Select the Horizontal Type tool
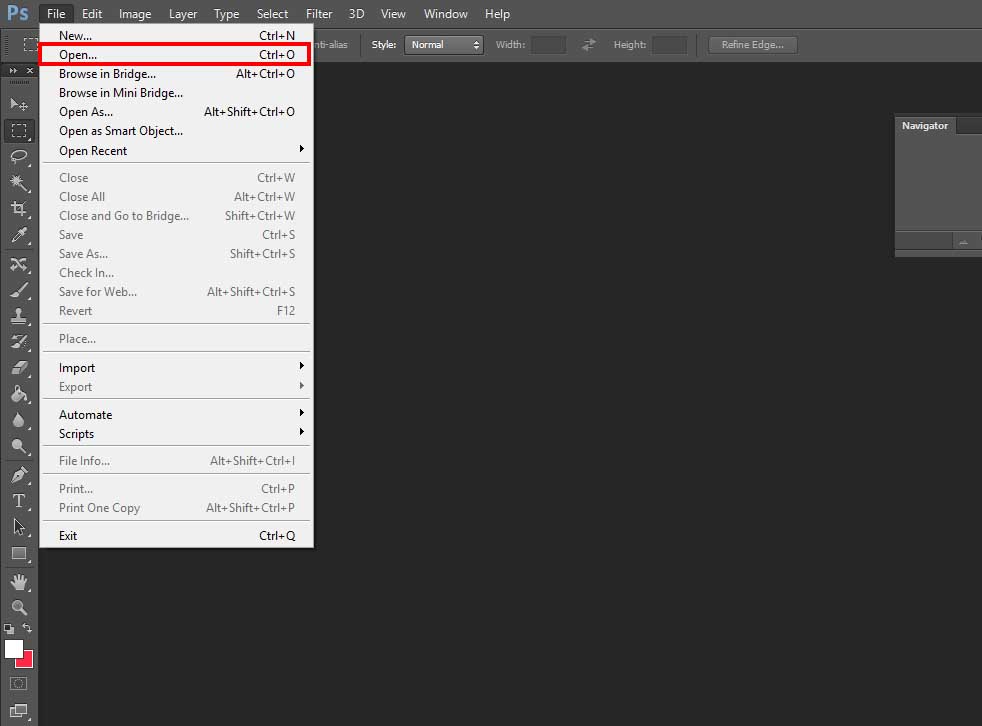The height and width of the screenshot is (726, 982). click(19, 501)
